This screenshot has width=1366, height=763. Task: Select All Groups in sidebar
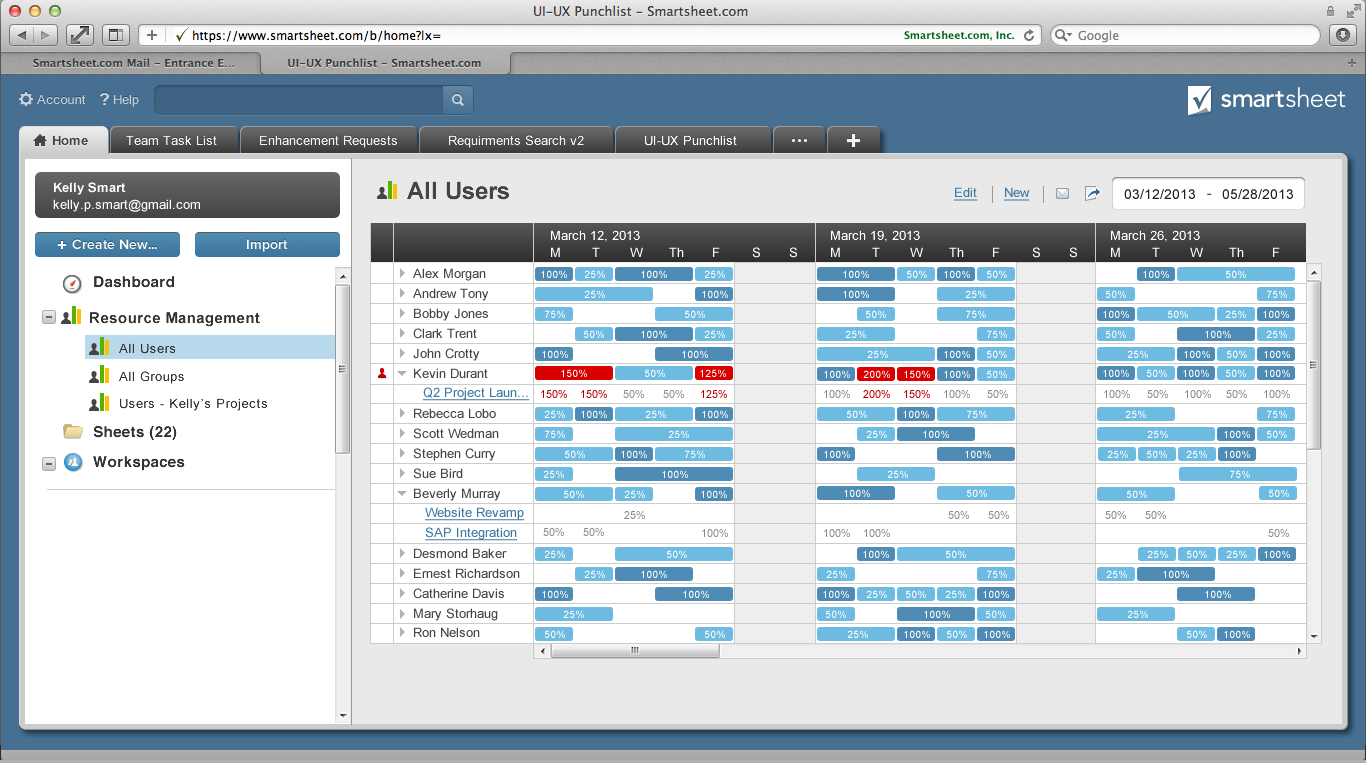151,376
